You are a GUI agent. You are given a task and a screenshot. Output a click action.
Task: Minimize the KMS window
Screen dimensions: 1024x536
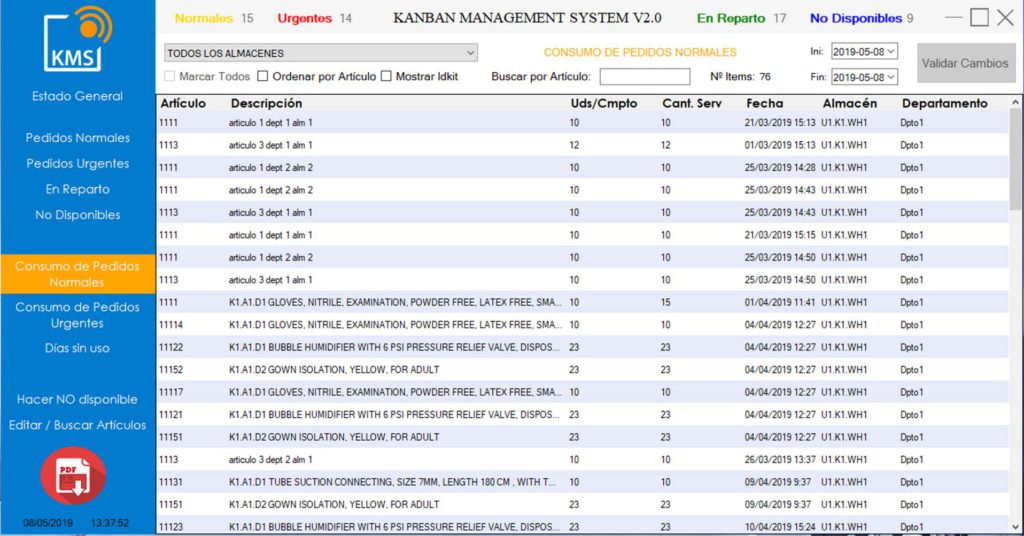click(953, 18)
